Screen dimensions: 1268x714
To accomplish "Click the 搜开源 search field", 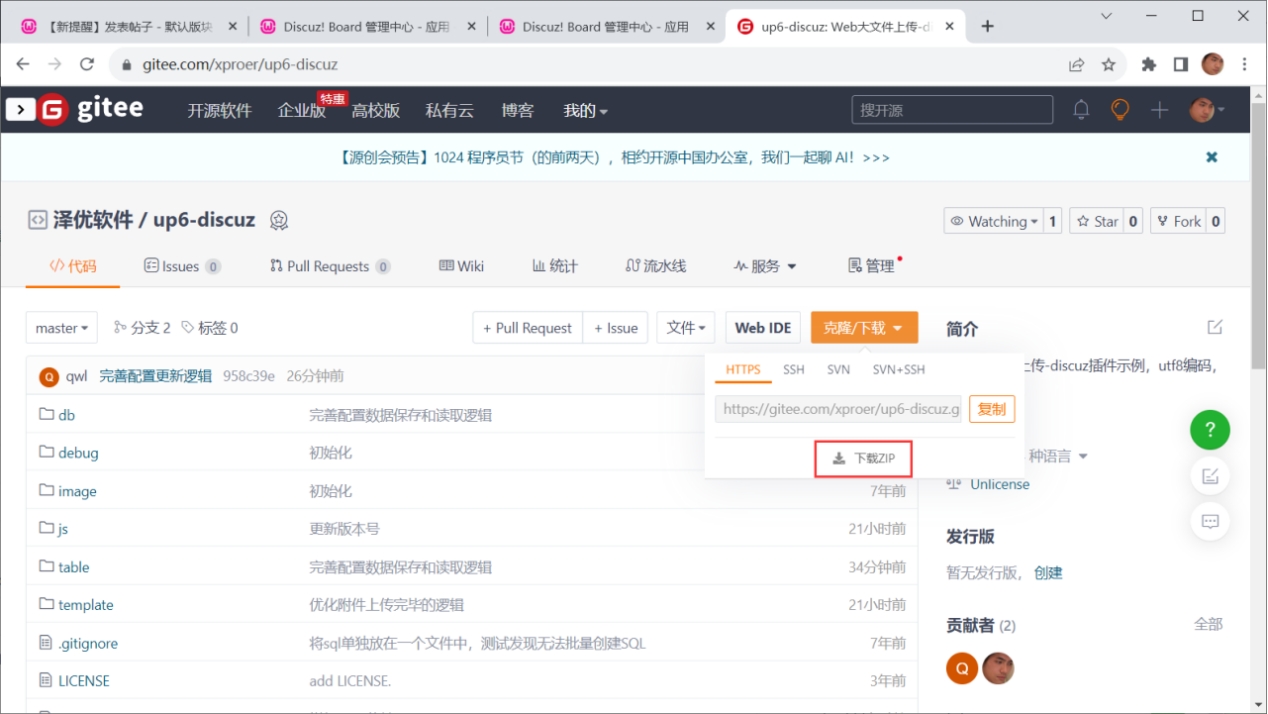I will [x=952, y=110].
